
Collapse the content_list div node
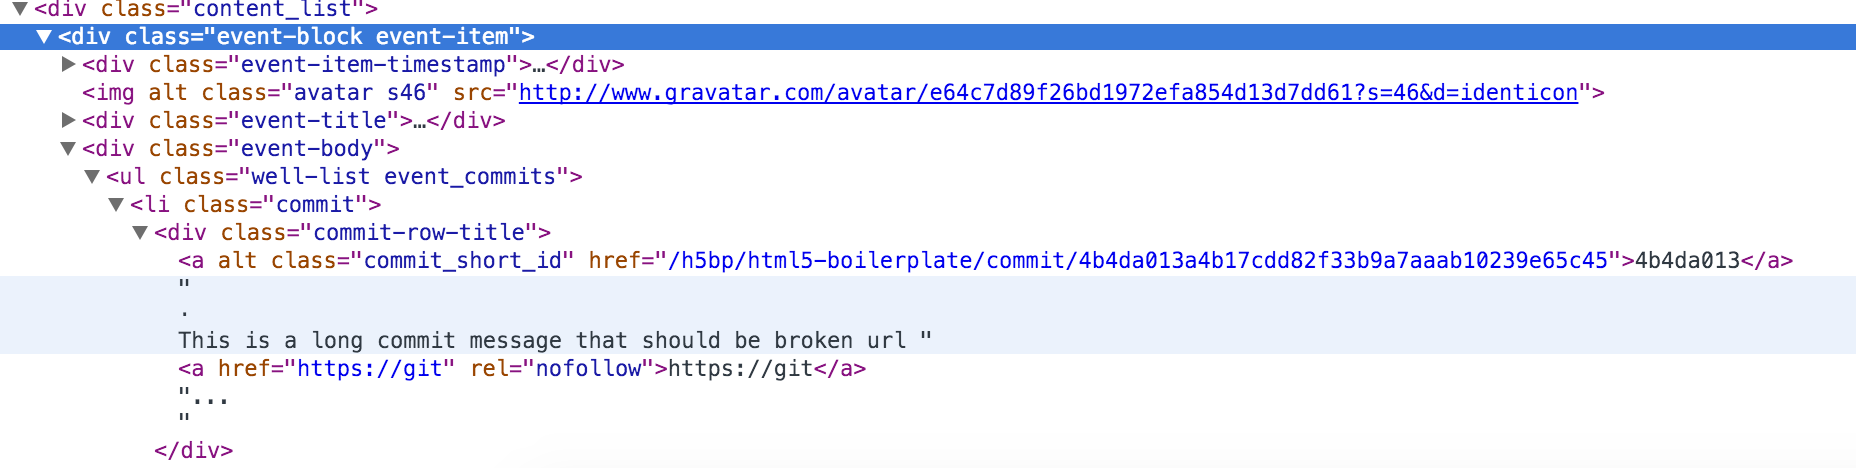pyautogui.click(x=19, y=9)
